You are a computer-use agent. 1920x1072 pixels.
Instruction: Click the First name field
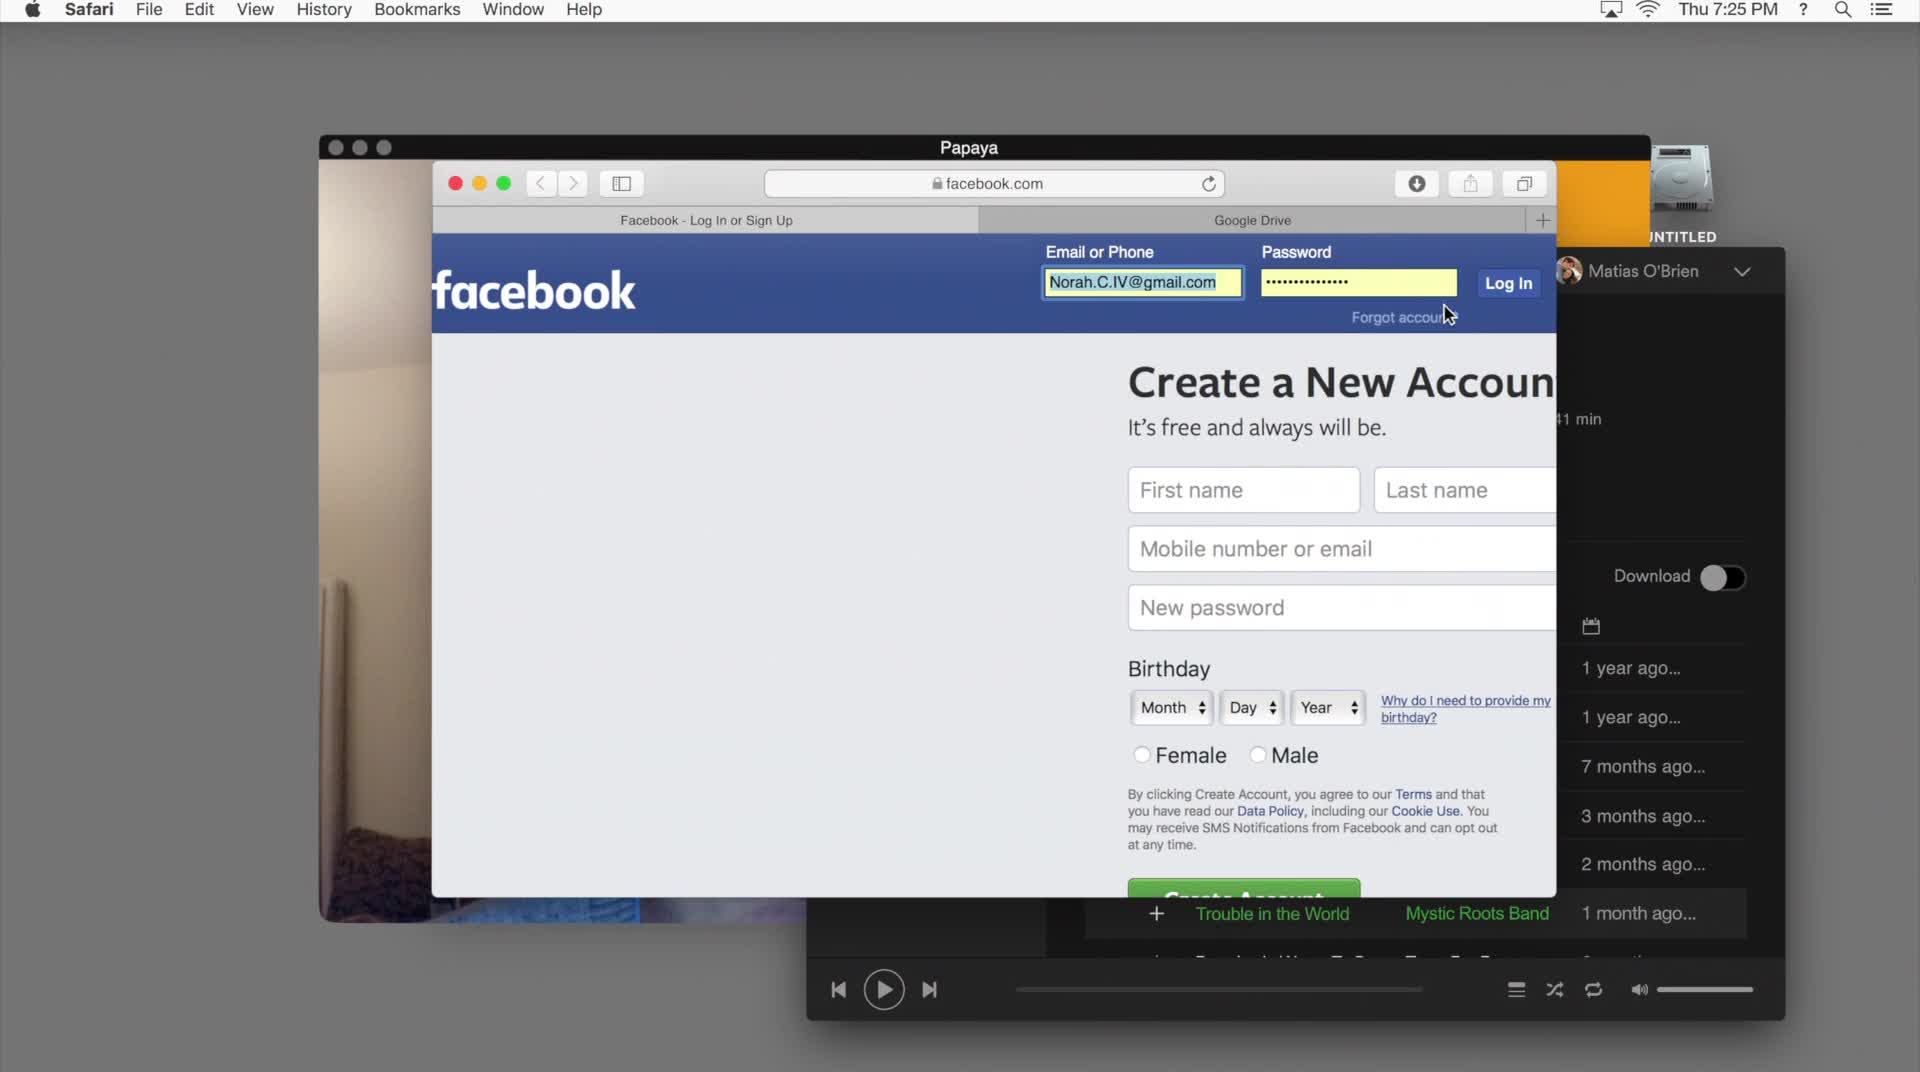click(x=1244, y=490)
